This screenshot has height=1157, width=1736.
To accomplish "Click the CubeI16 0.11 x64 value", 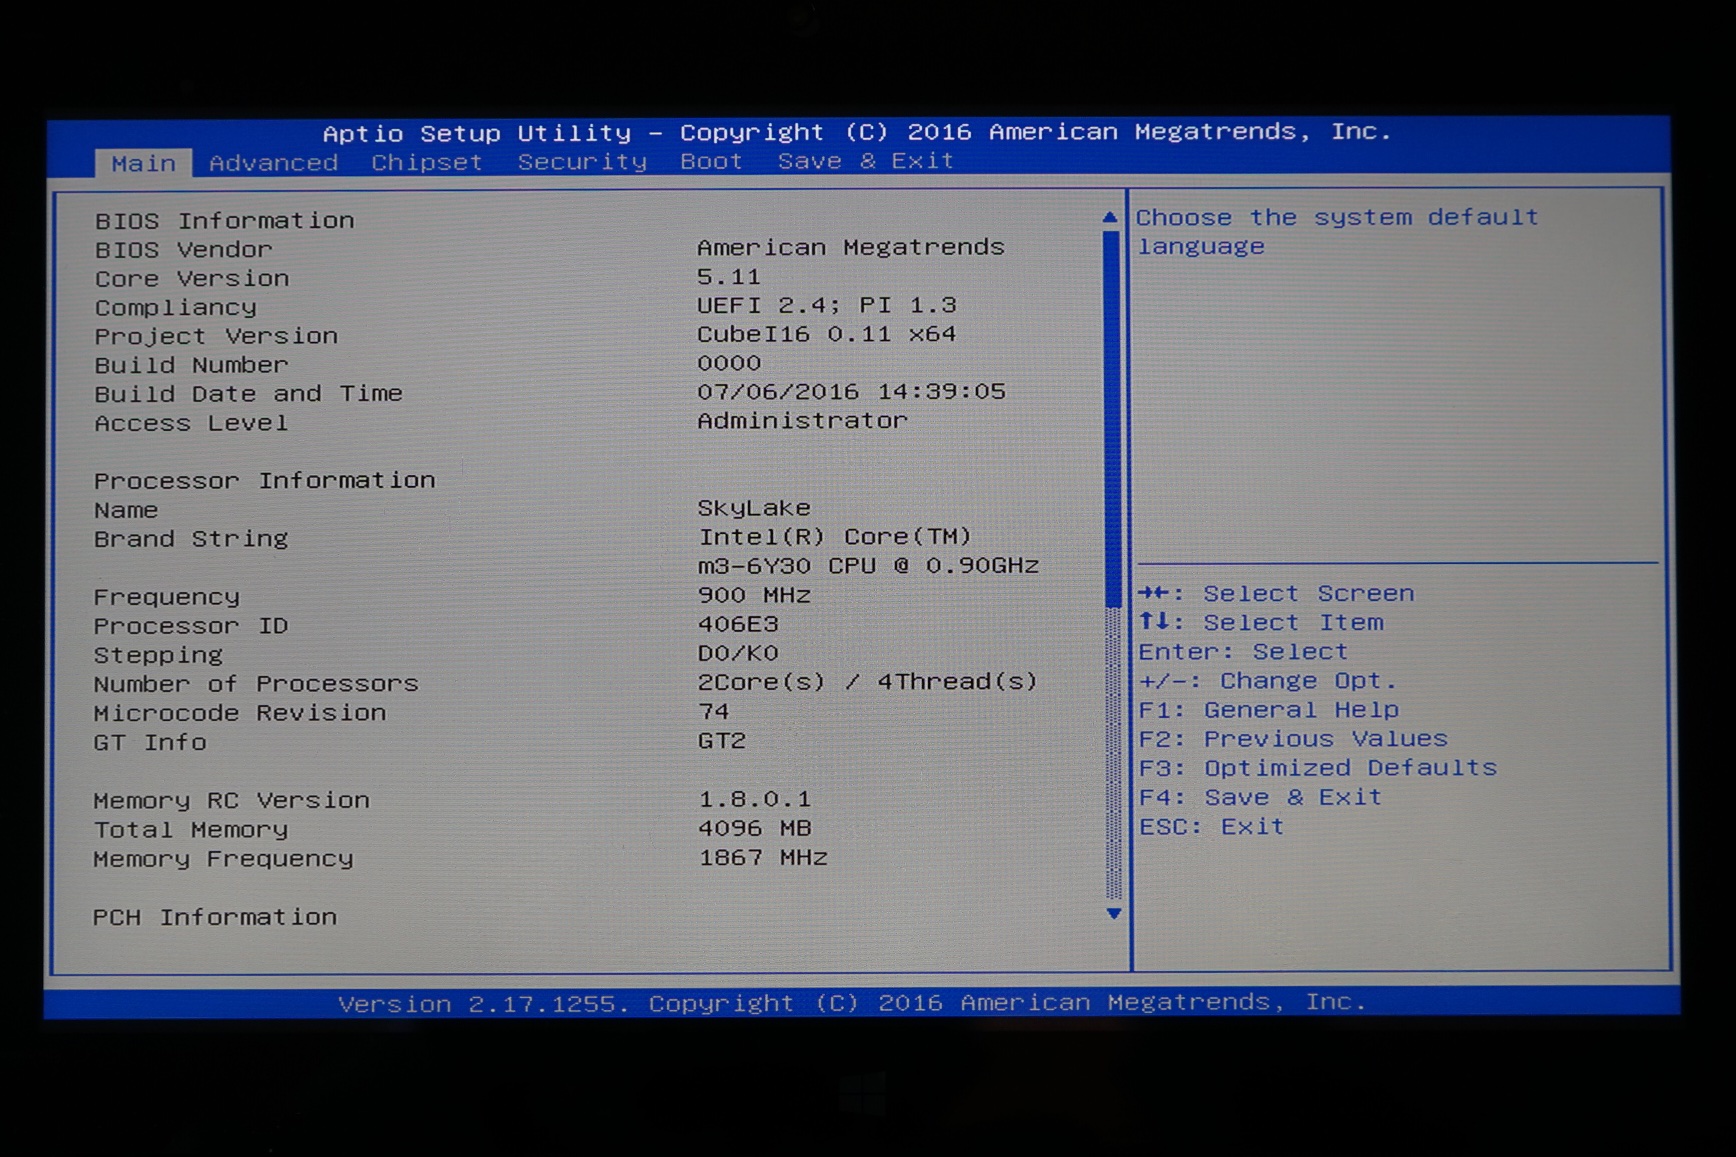I will click(826, 334).
